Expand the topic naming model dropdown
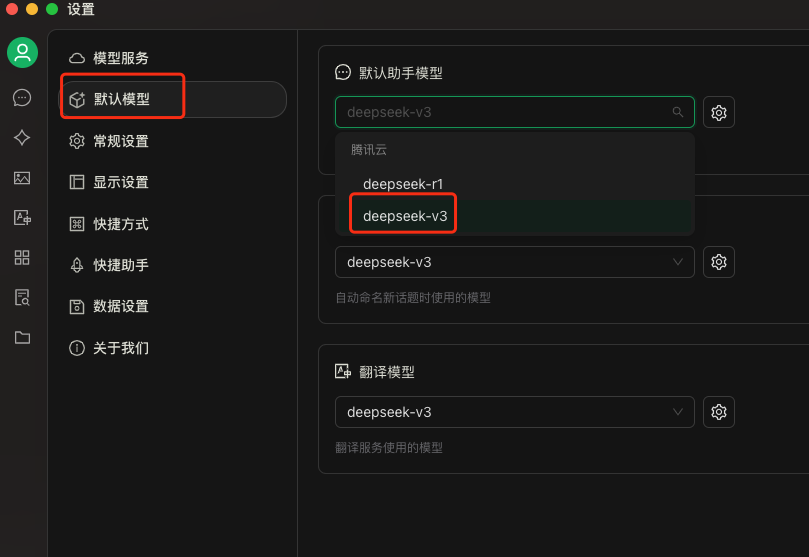Image resolution: width=809 pixels, height=557 pixels. [514, 262]
